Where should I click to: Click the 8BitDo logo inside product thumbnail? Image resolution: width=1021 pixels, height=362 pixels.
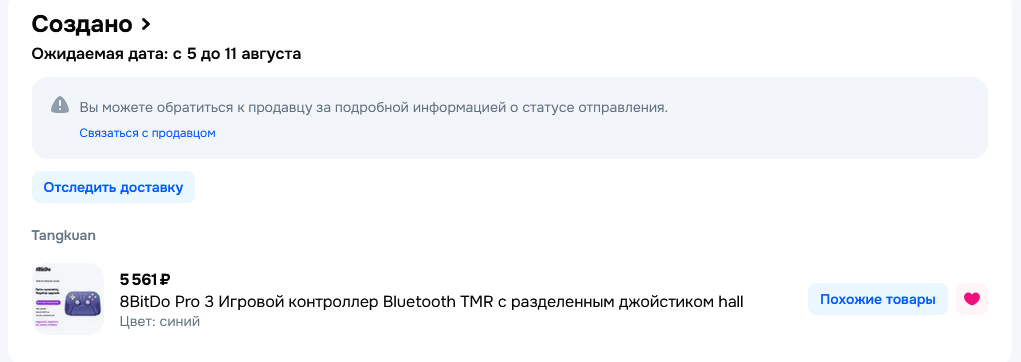click(44, 269)
